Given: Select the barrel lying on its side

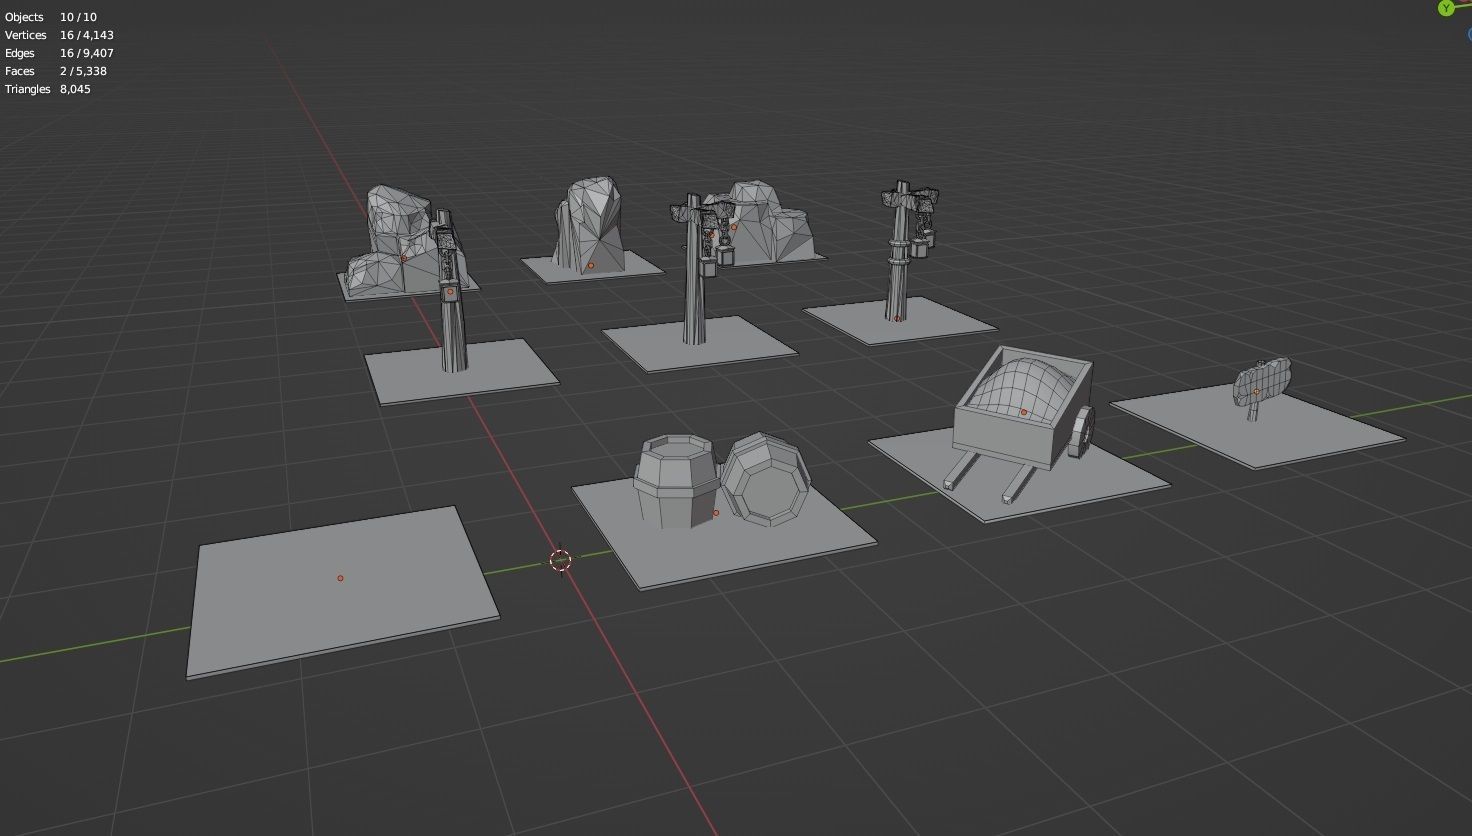Looking at the screenshot, I should (x=764, y=479).
